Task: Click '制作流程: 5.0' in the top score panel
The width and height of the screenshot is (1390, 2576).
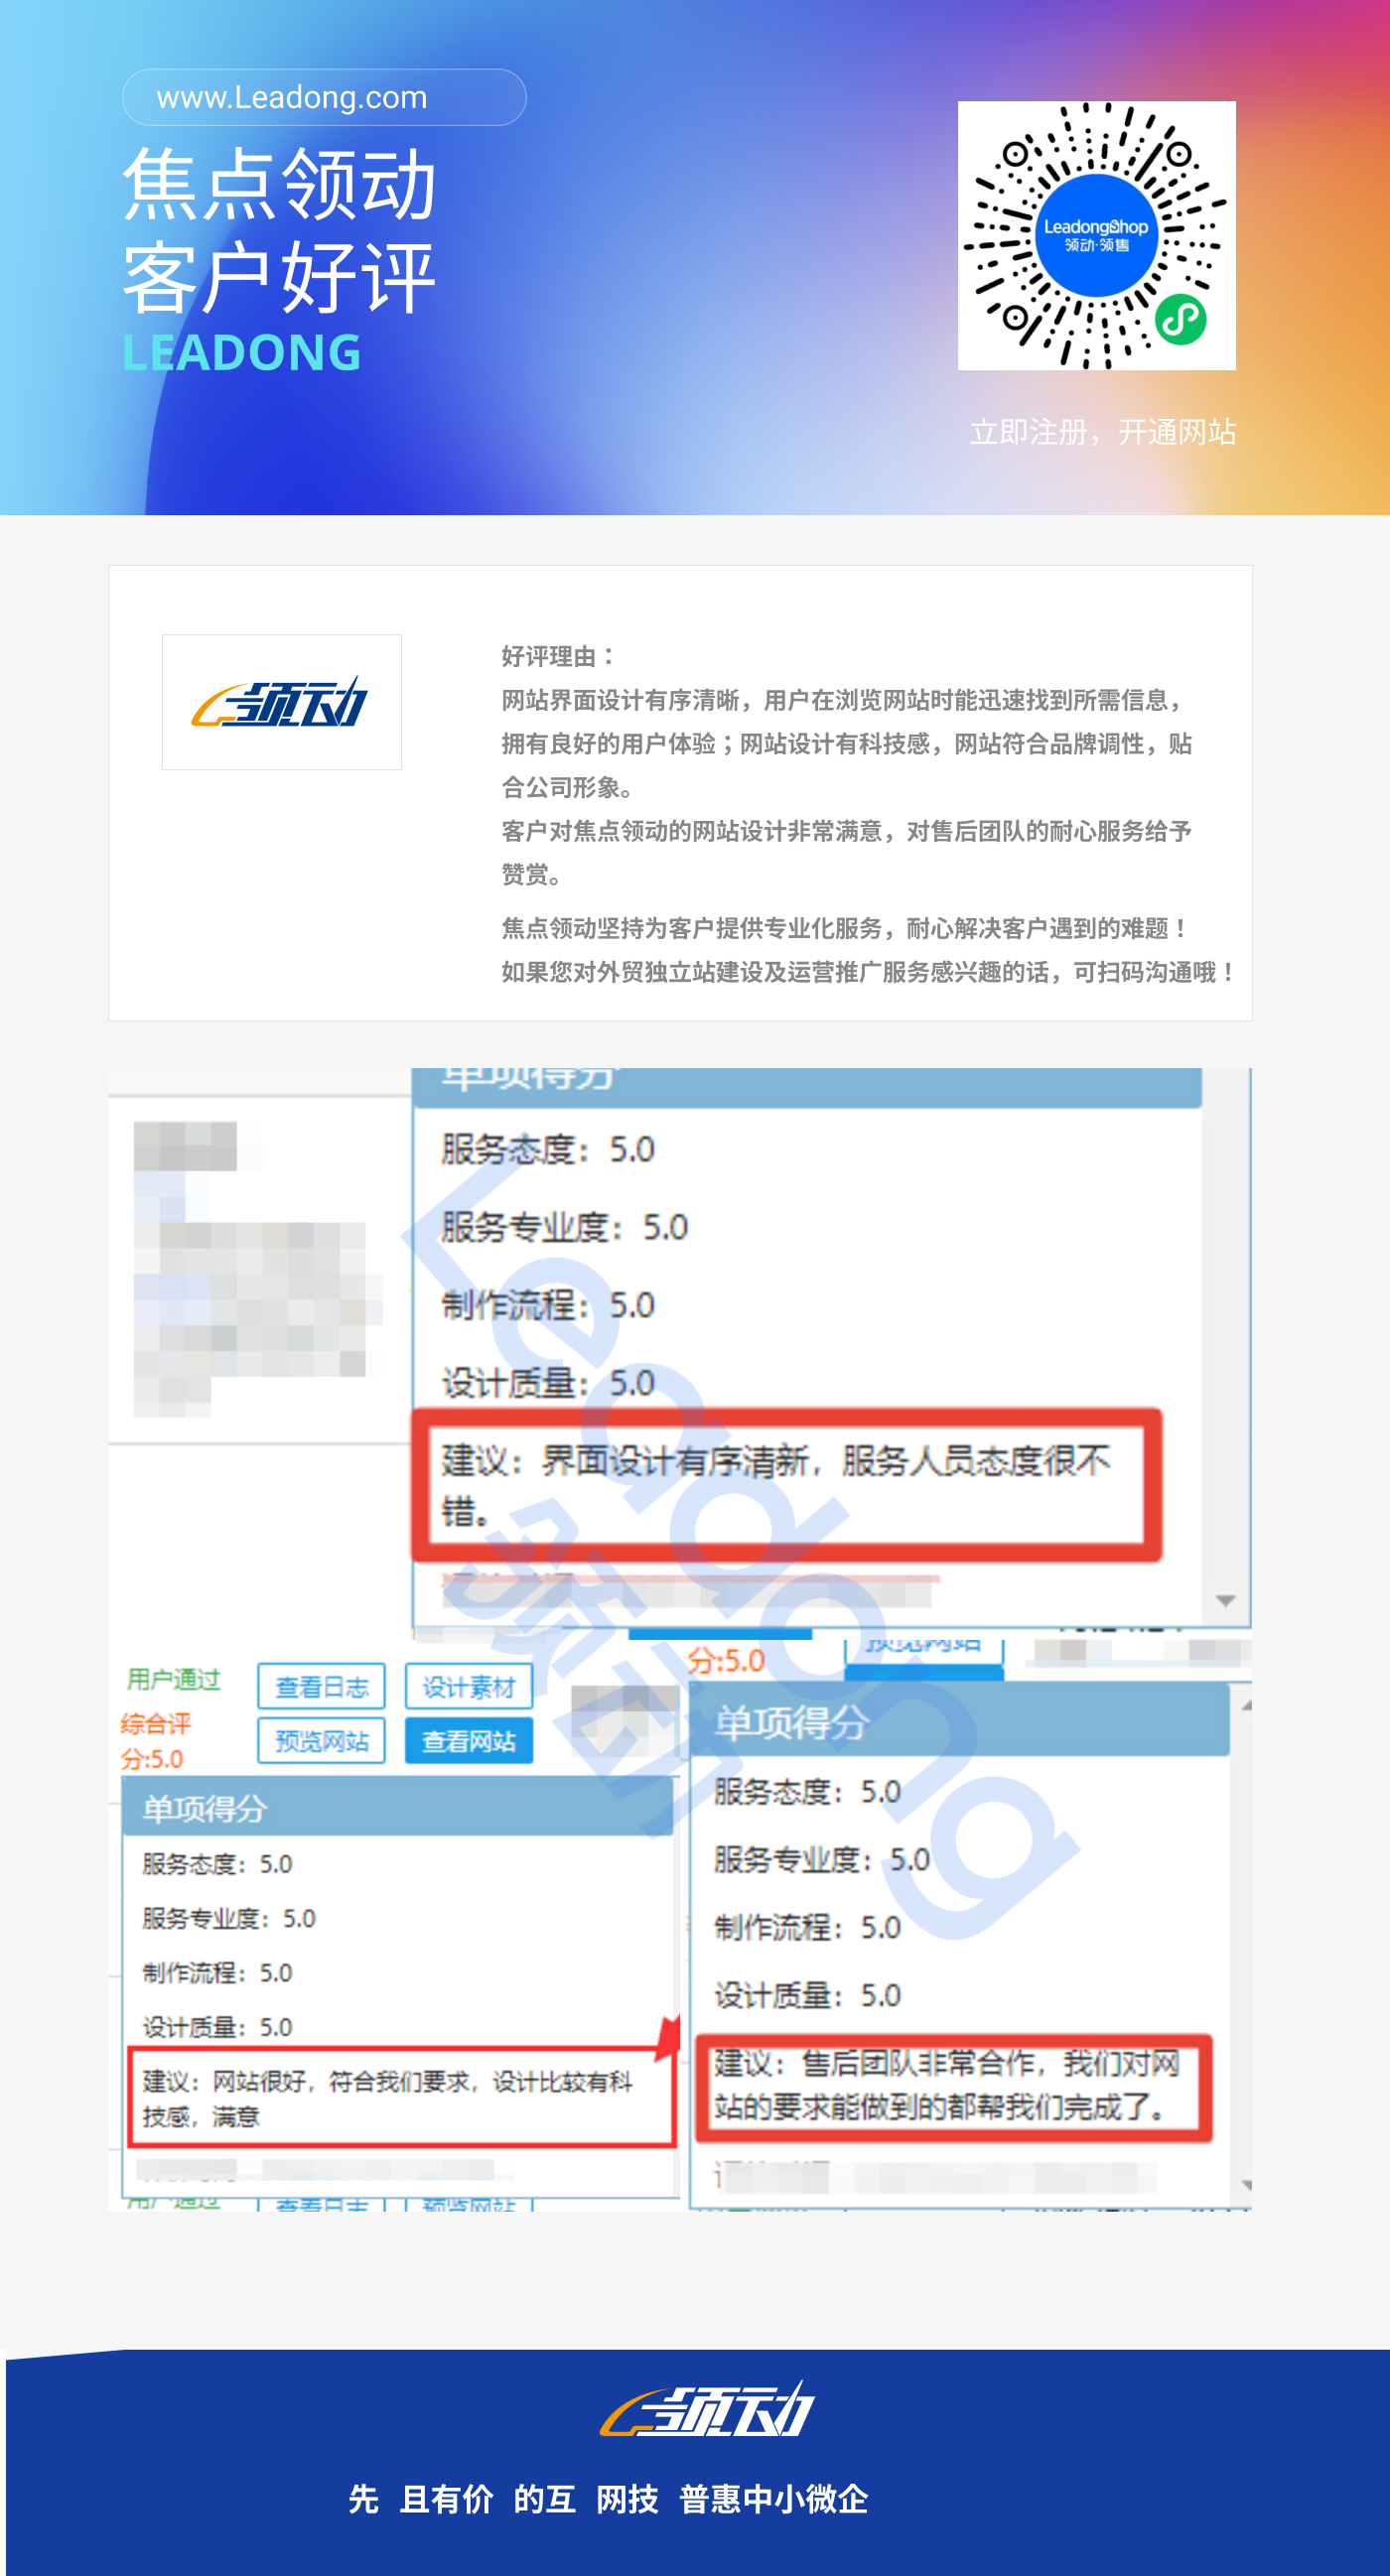Action: 548,1305
